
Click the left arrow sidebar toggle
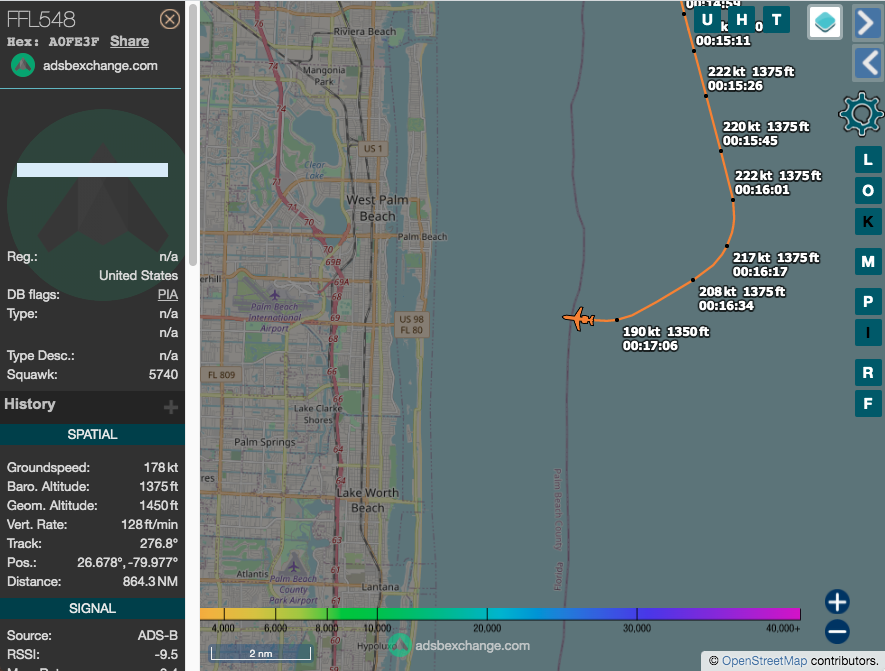pyautogui.click(x=868, y=63)
